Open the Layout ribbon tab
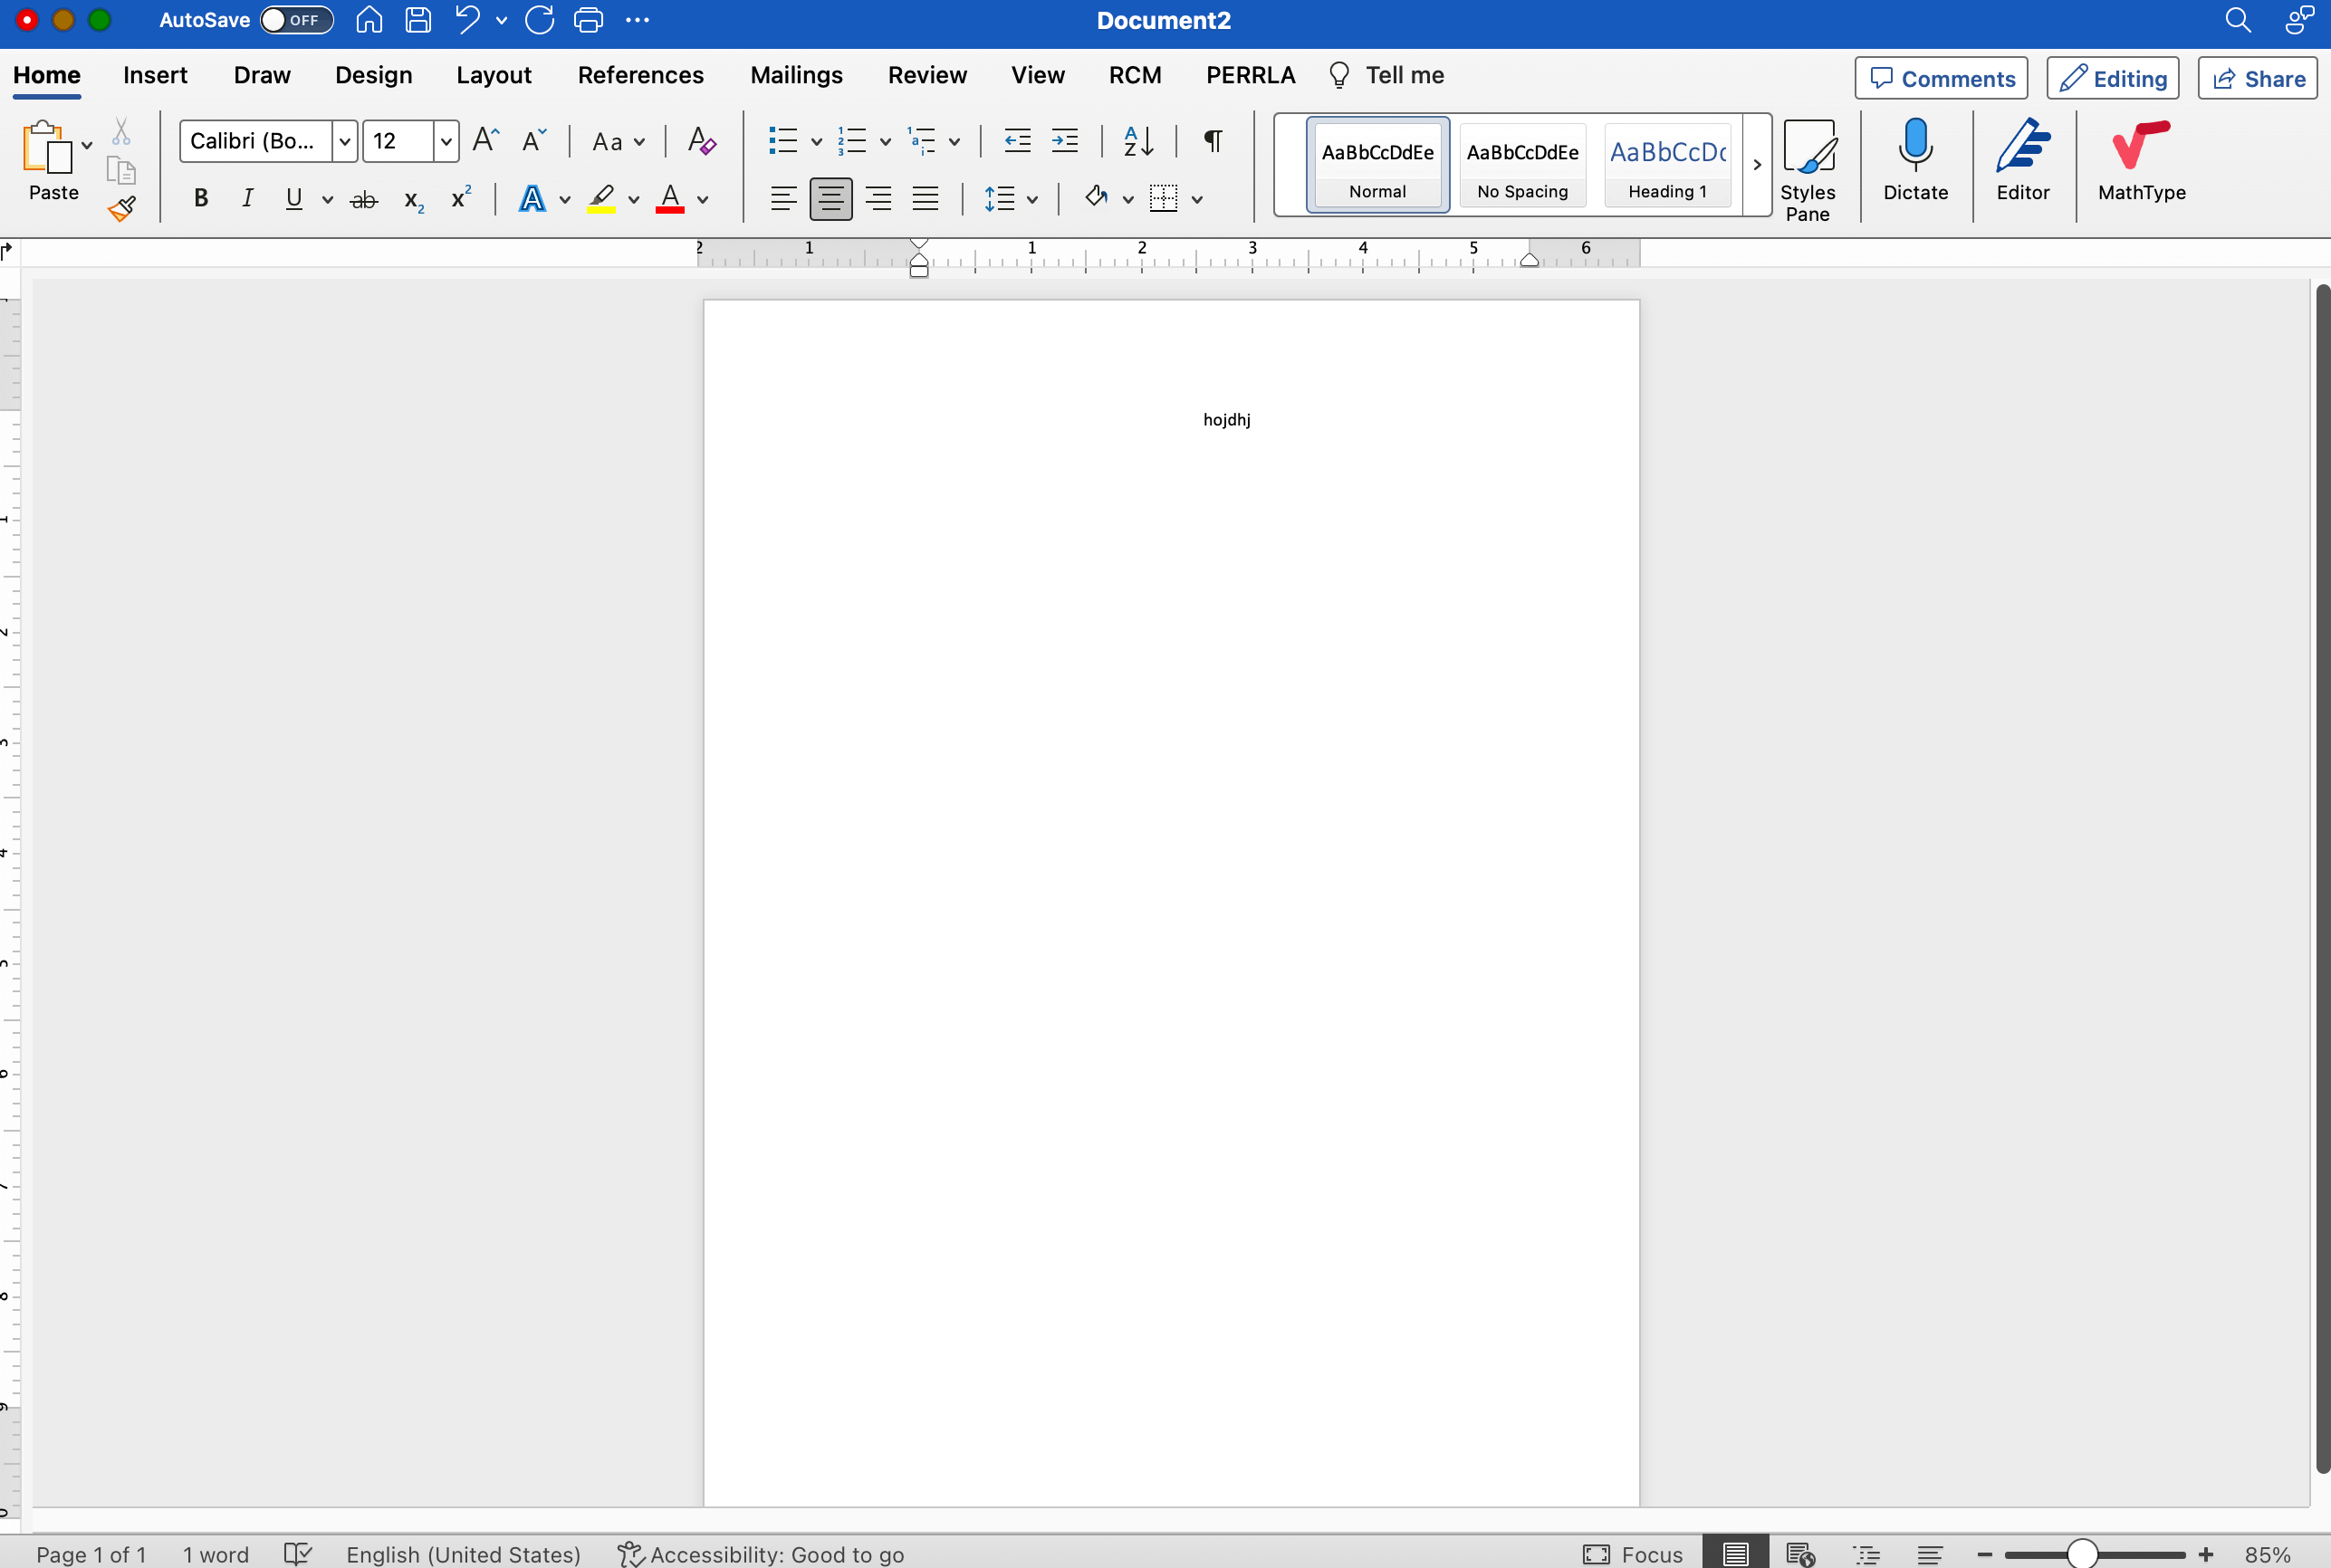 pos(493,75)
